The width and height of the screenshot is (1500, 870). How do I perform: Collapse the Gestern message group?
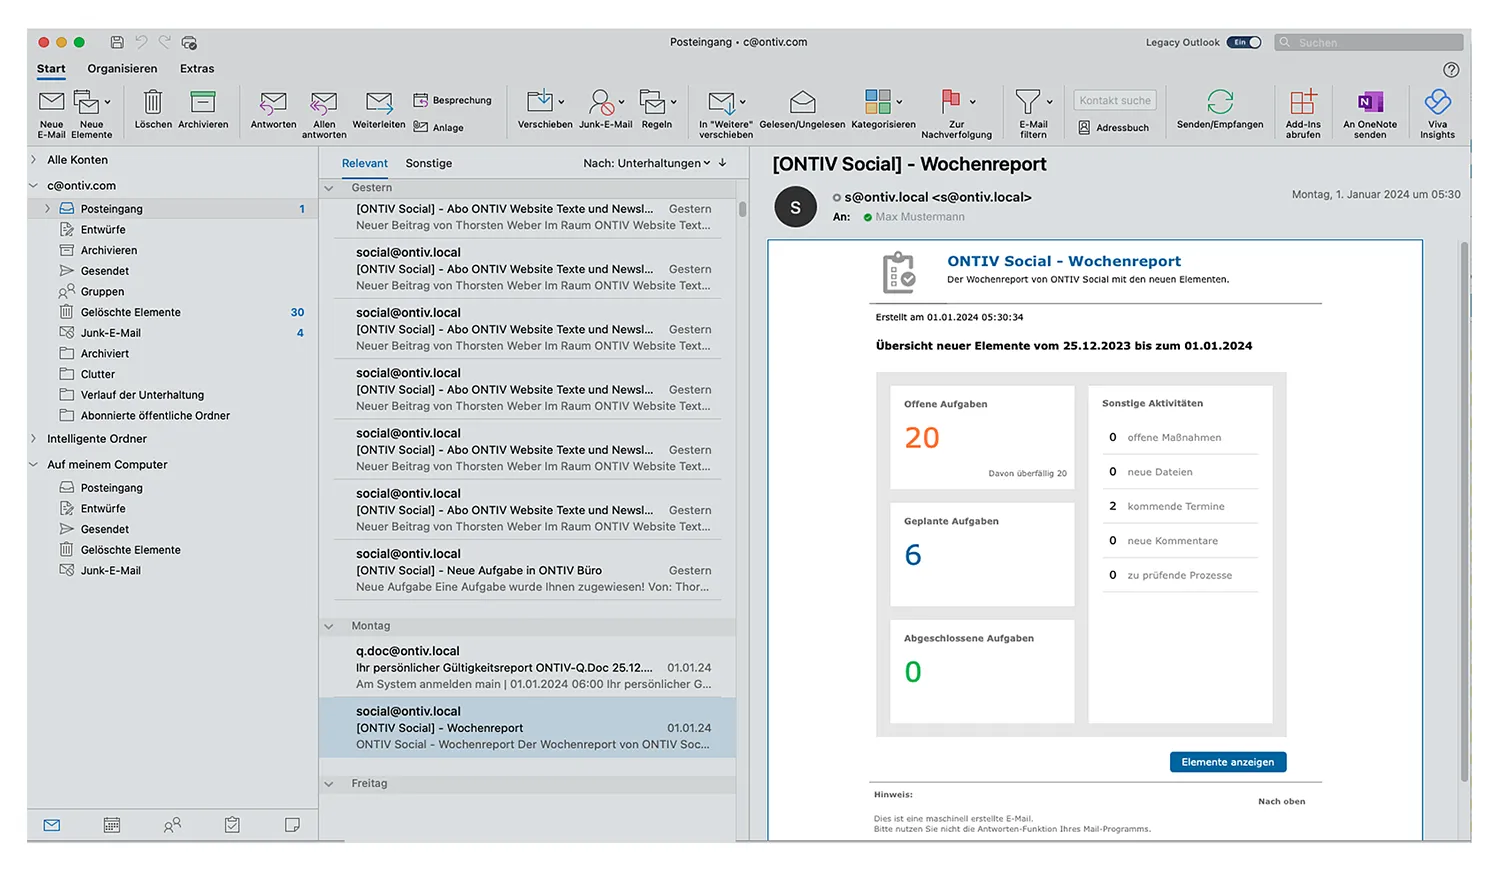point(329,188)
